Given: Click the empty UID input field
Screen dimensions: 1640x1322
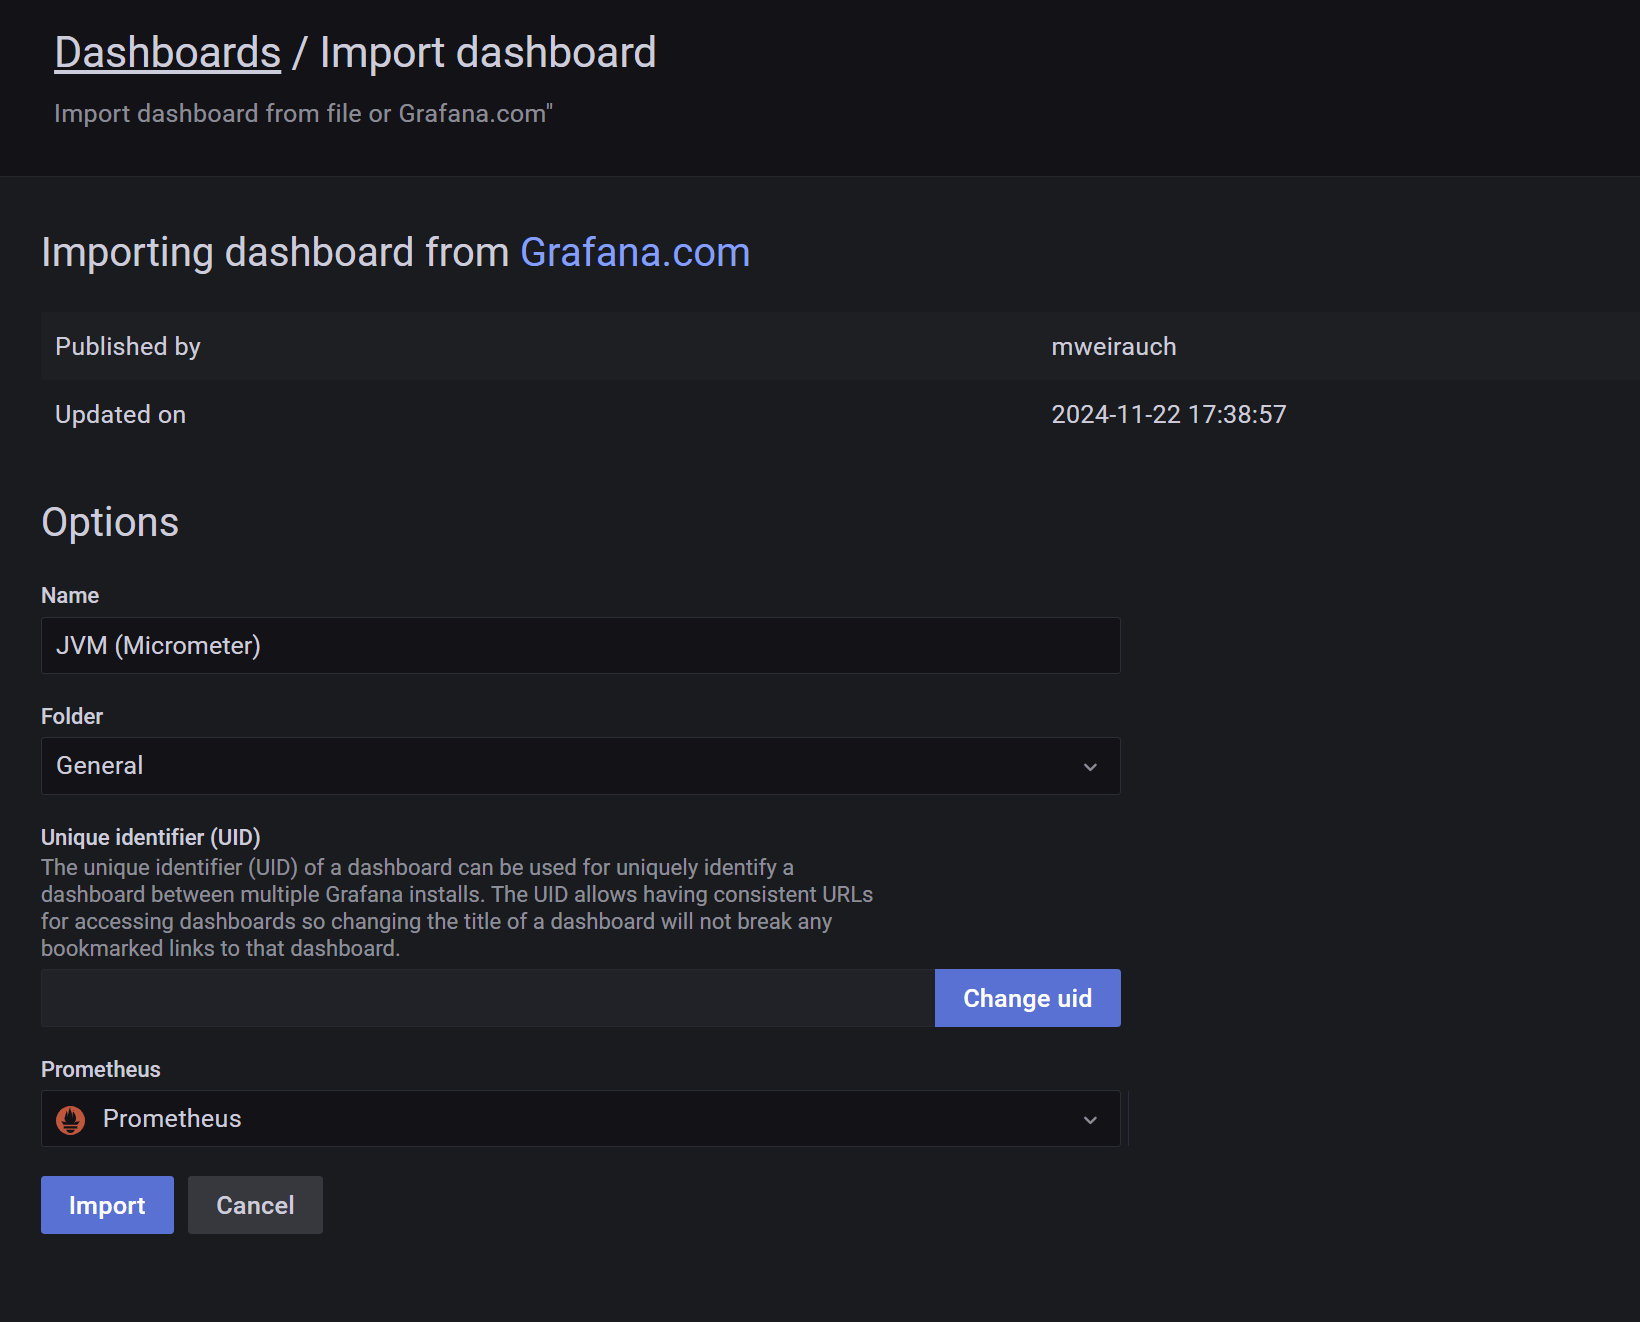Looking at the screenshot, I should (488, 998).
